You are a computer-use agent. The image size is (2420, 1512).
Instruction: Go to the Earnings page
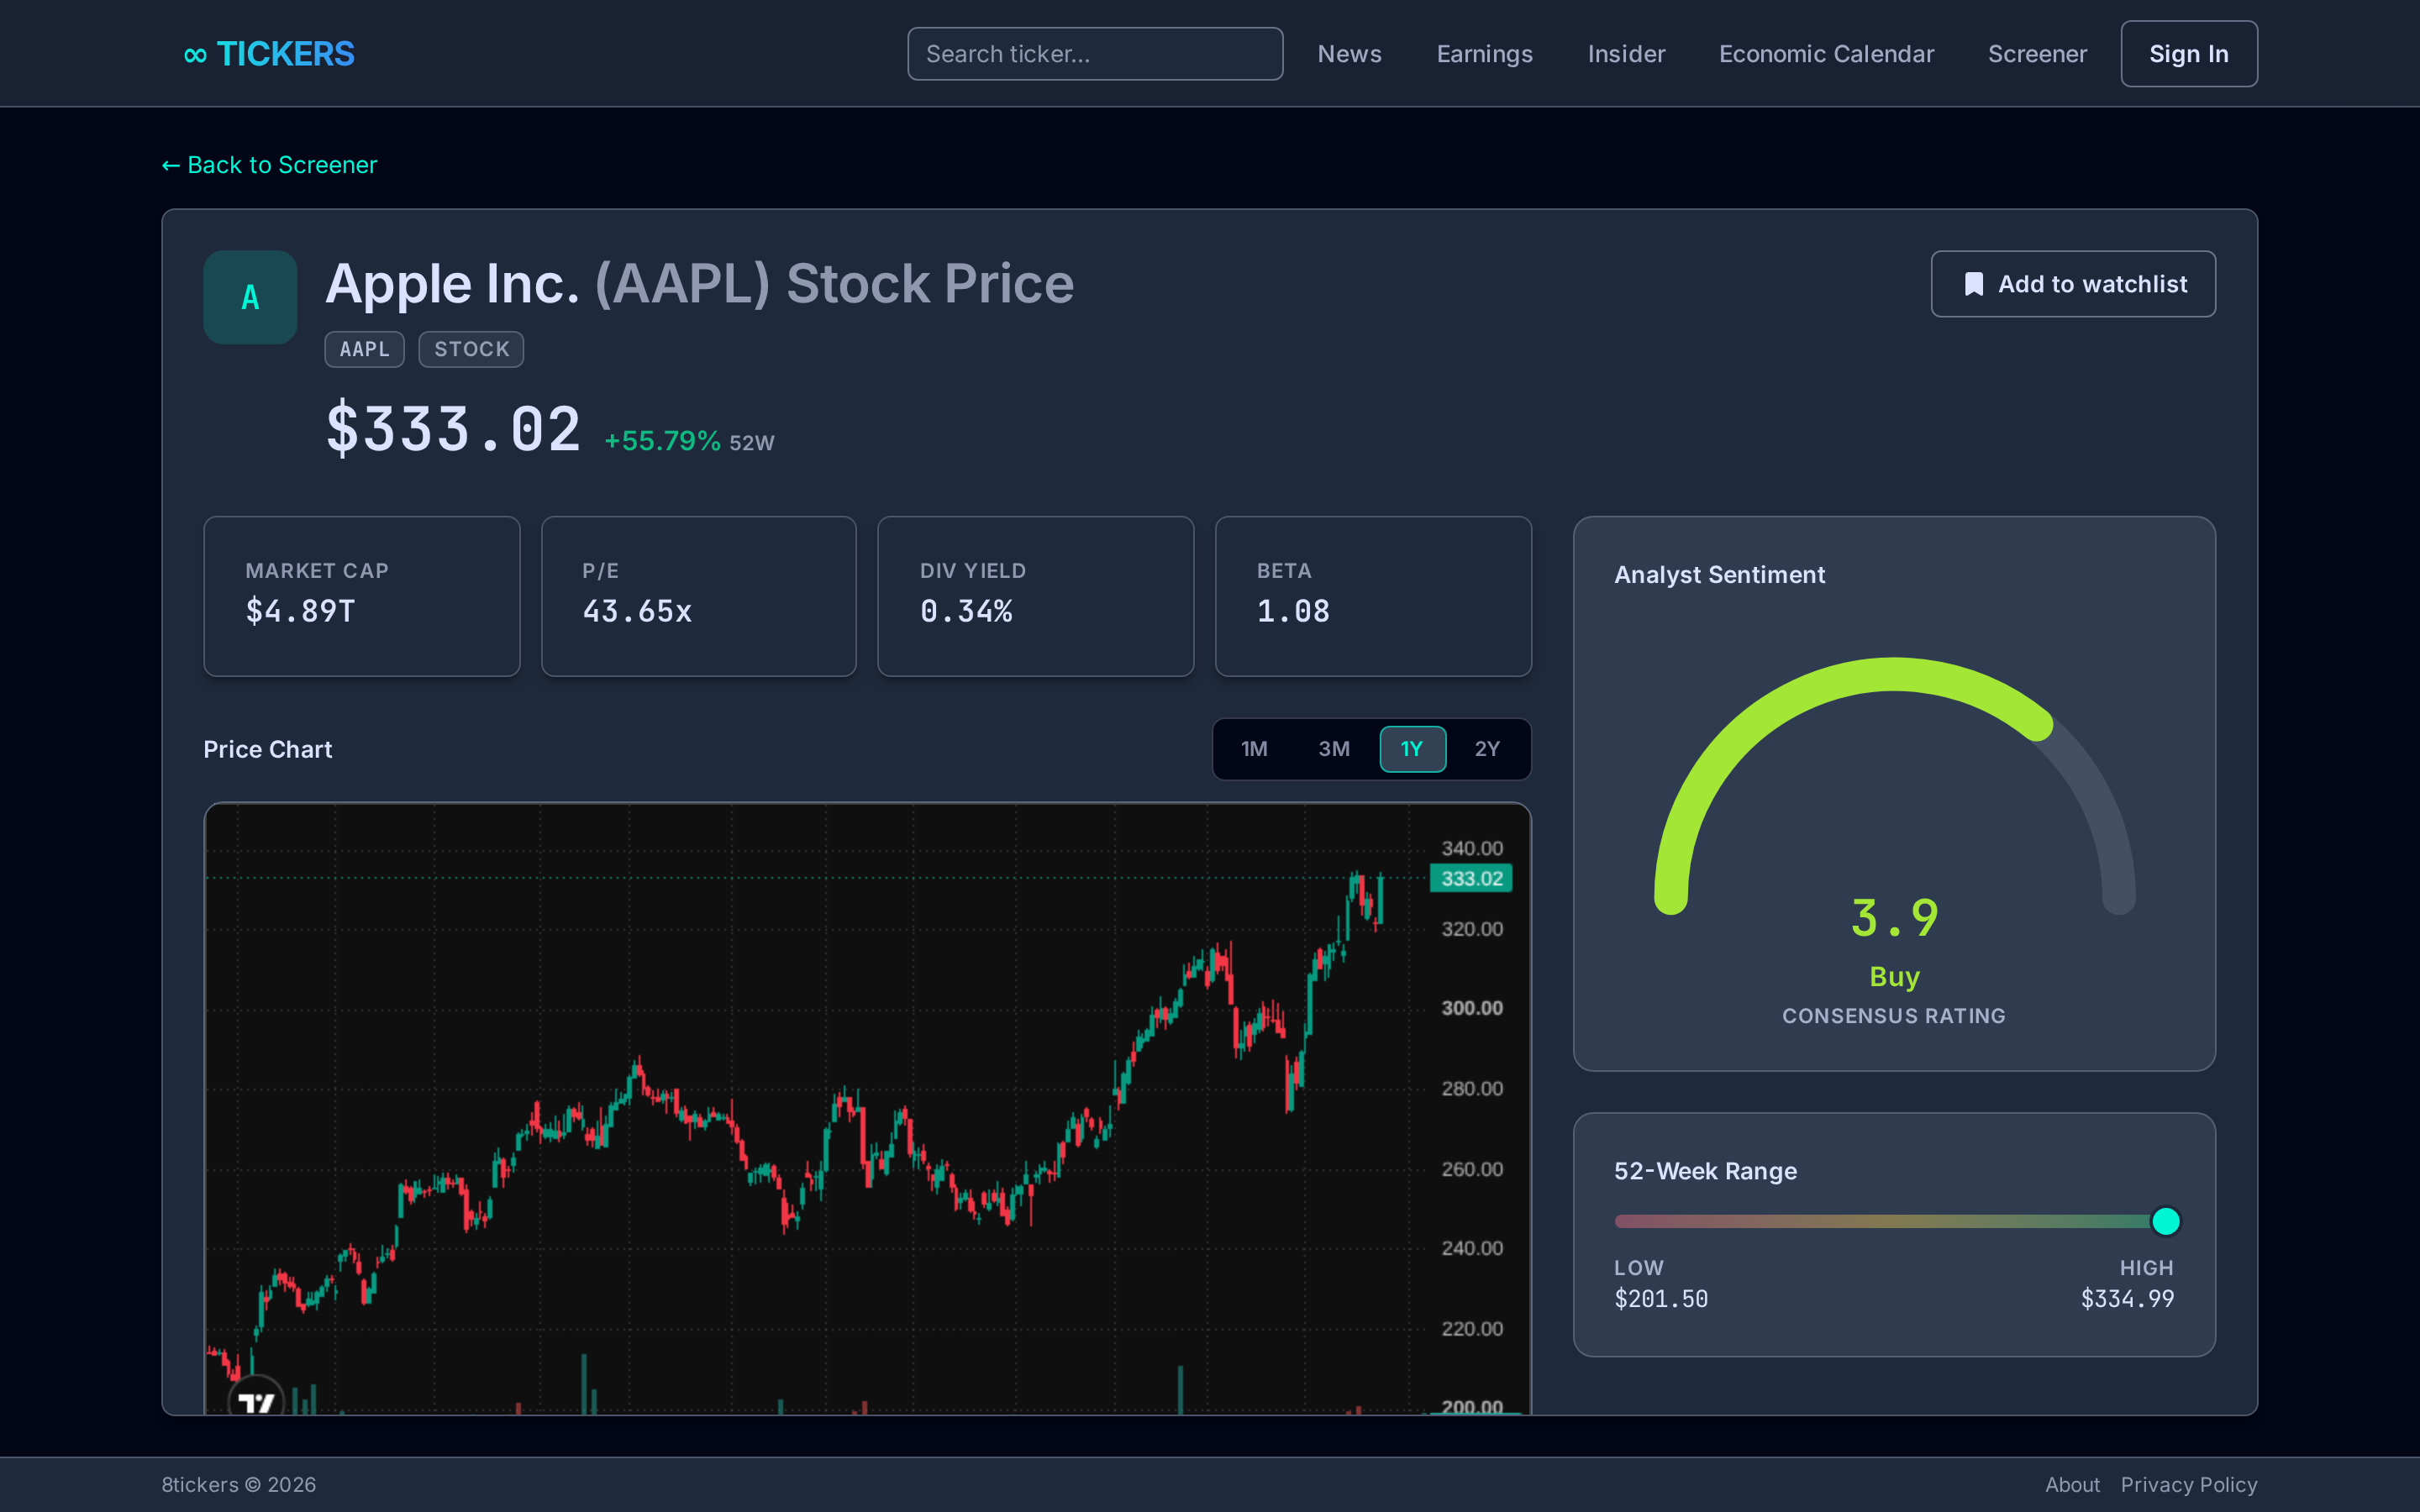point(1484,54)
